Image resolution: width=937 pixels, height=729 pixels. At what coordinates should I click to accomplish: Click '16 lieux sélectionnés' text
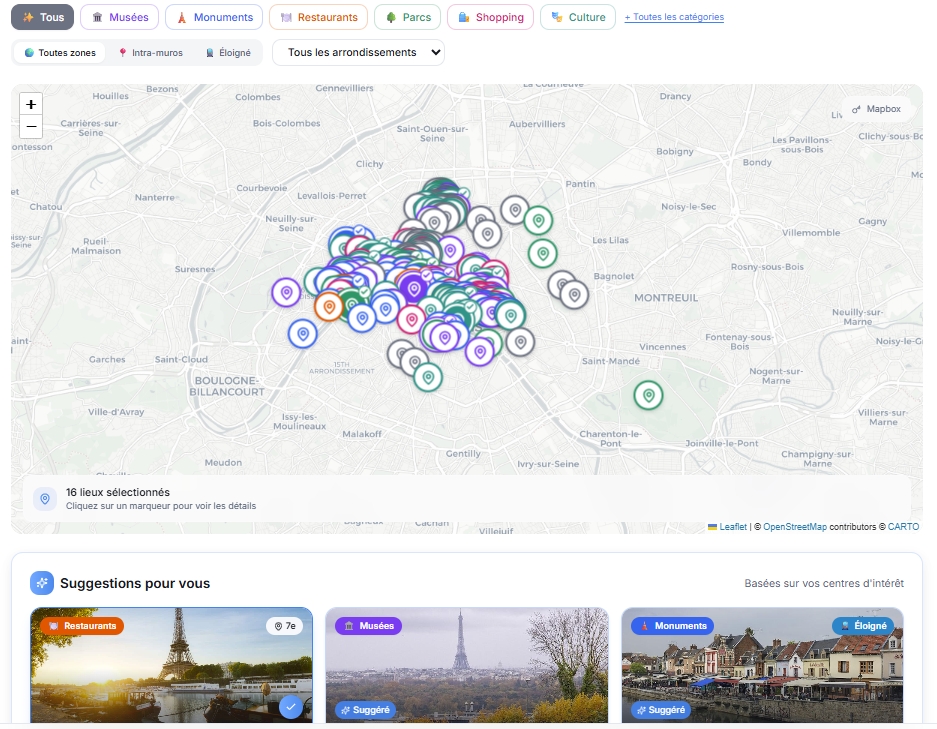[x=118, y=492]
